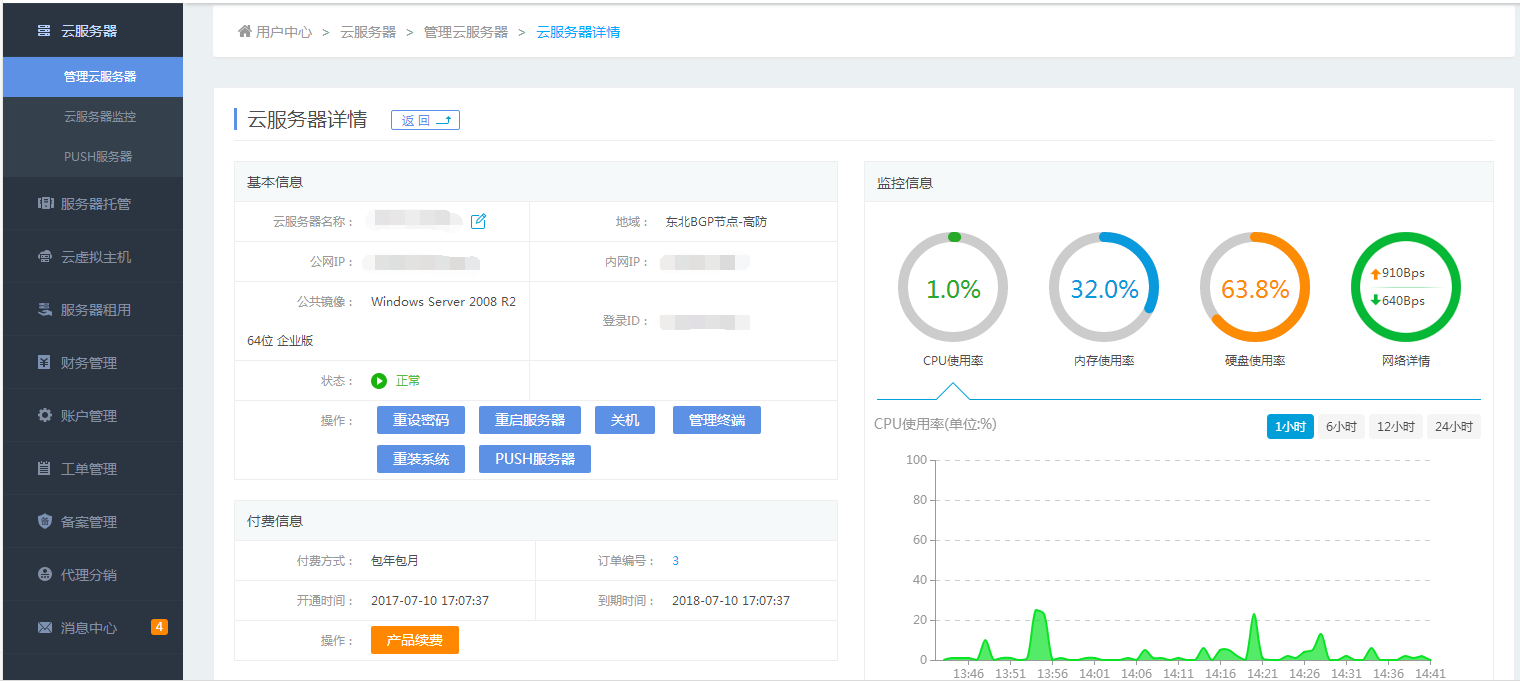Screen dimensions: 1520x681
Task: Click the 备案管理 shield icon
Action: (45, 521)
